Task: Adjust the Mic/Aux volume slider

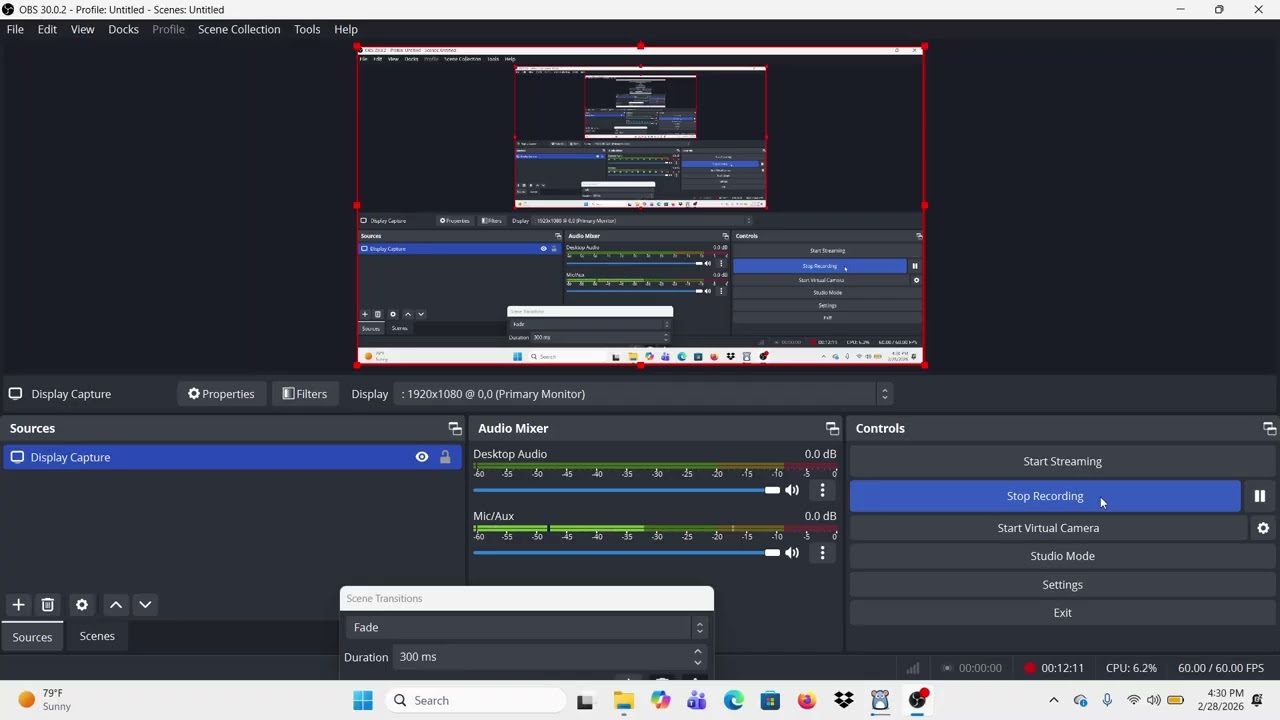Action: [x=626, y=552]
